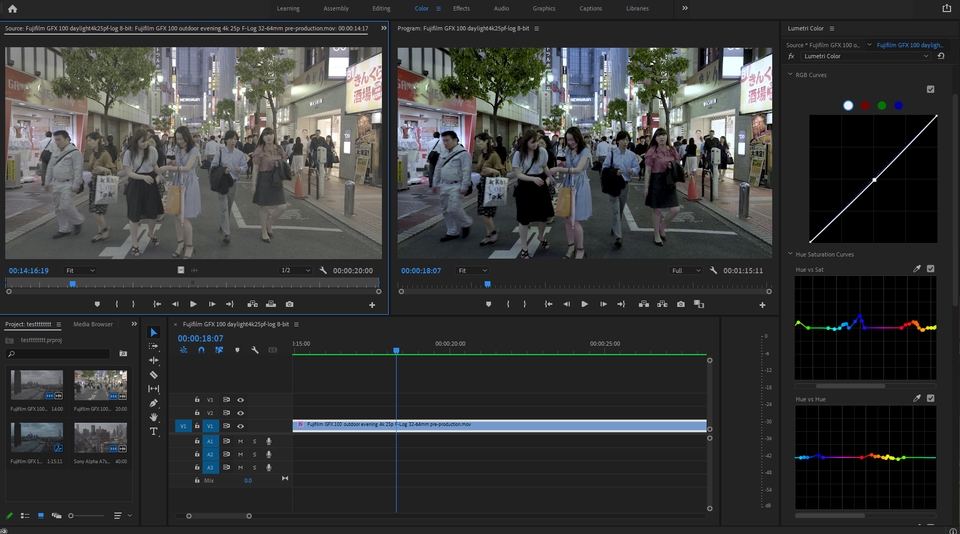Screen dimensions: 960x534
Task: Switch to the Editing workspace
Action: click(381, 8)
